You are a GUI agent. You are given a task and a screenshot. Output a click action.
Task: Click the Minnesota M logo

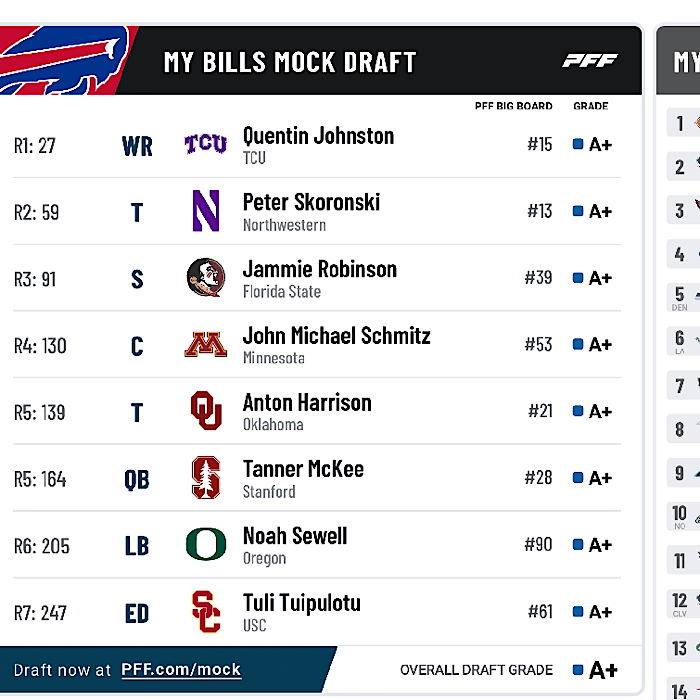click(x=206, y=344)
